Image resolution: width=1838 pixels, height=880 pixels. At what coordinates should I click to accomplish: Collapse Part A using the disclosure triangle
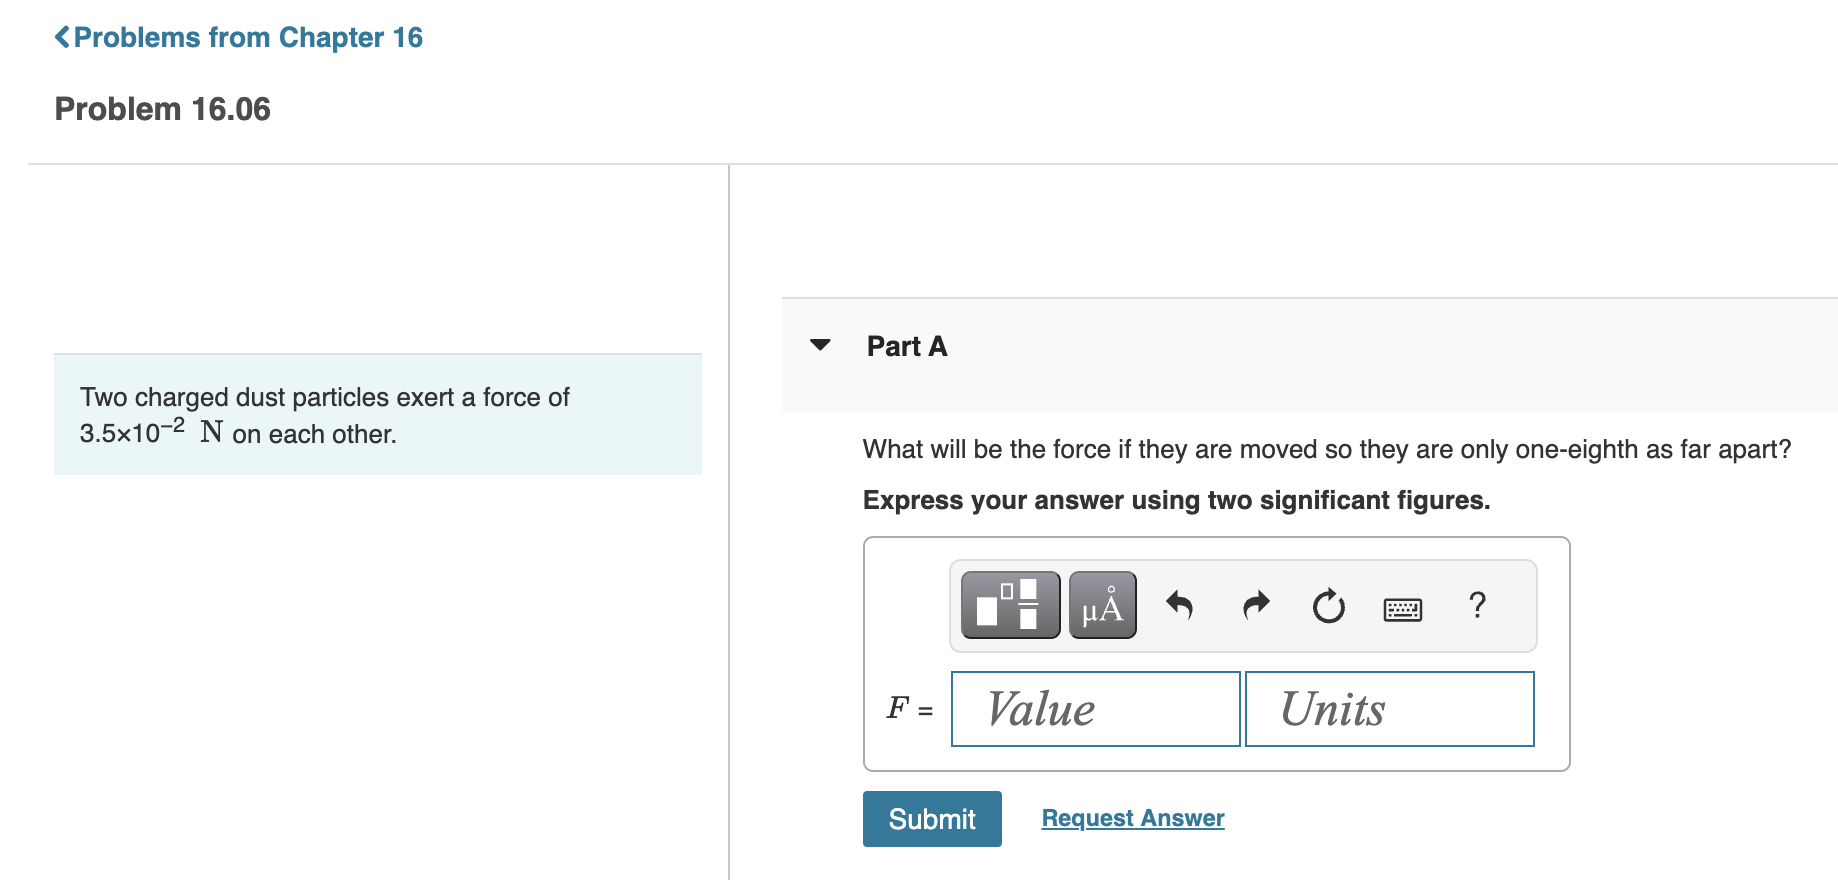[819, 345]
